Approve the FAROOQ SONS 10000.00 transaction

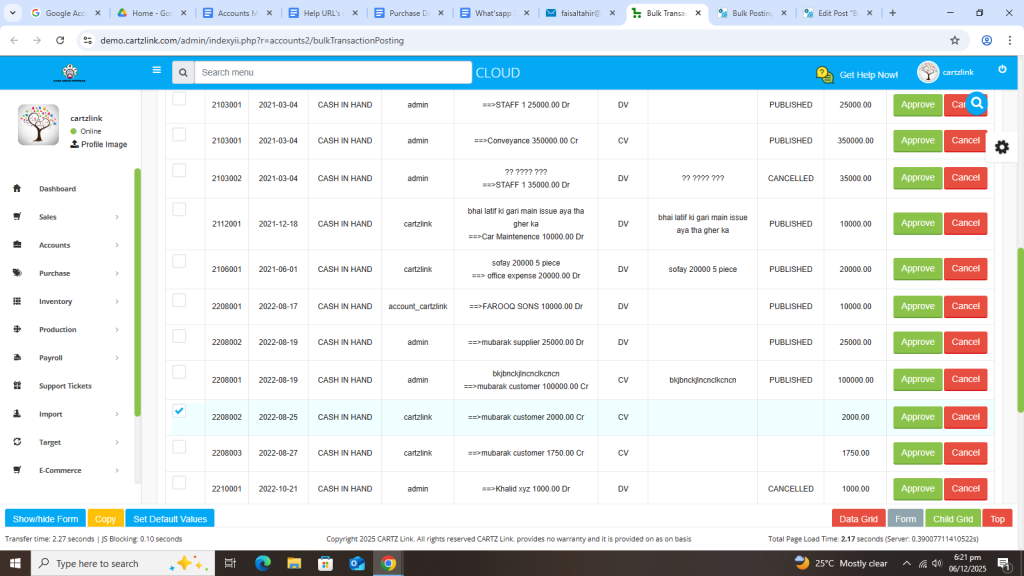point(917,305)
